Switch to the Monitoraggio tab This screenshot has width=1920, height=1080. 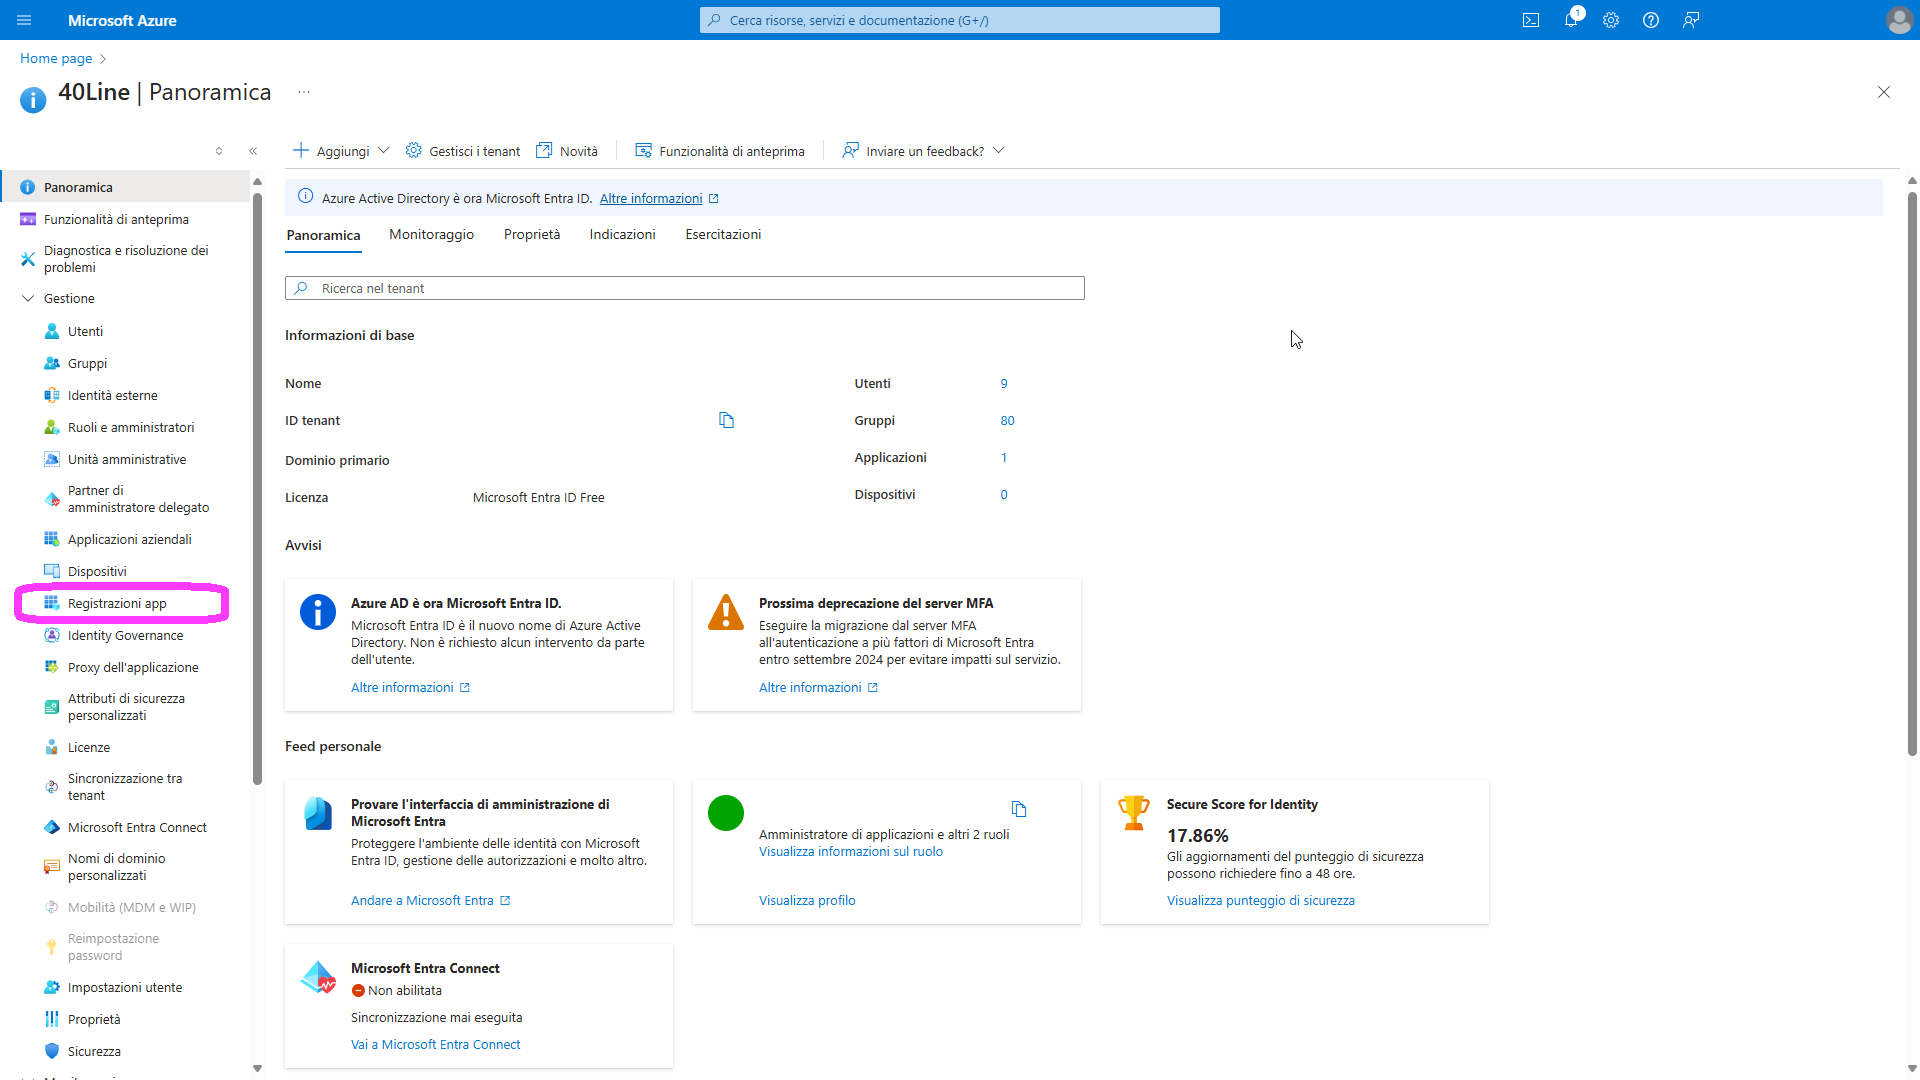click(431, 234)
